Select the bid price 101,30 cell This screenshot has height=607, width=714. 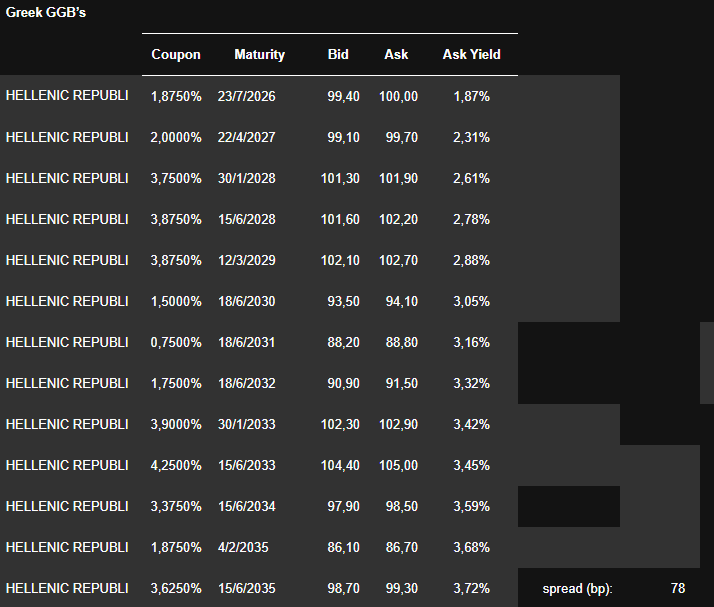tap(343, 178)
